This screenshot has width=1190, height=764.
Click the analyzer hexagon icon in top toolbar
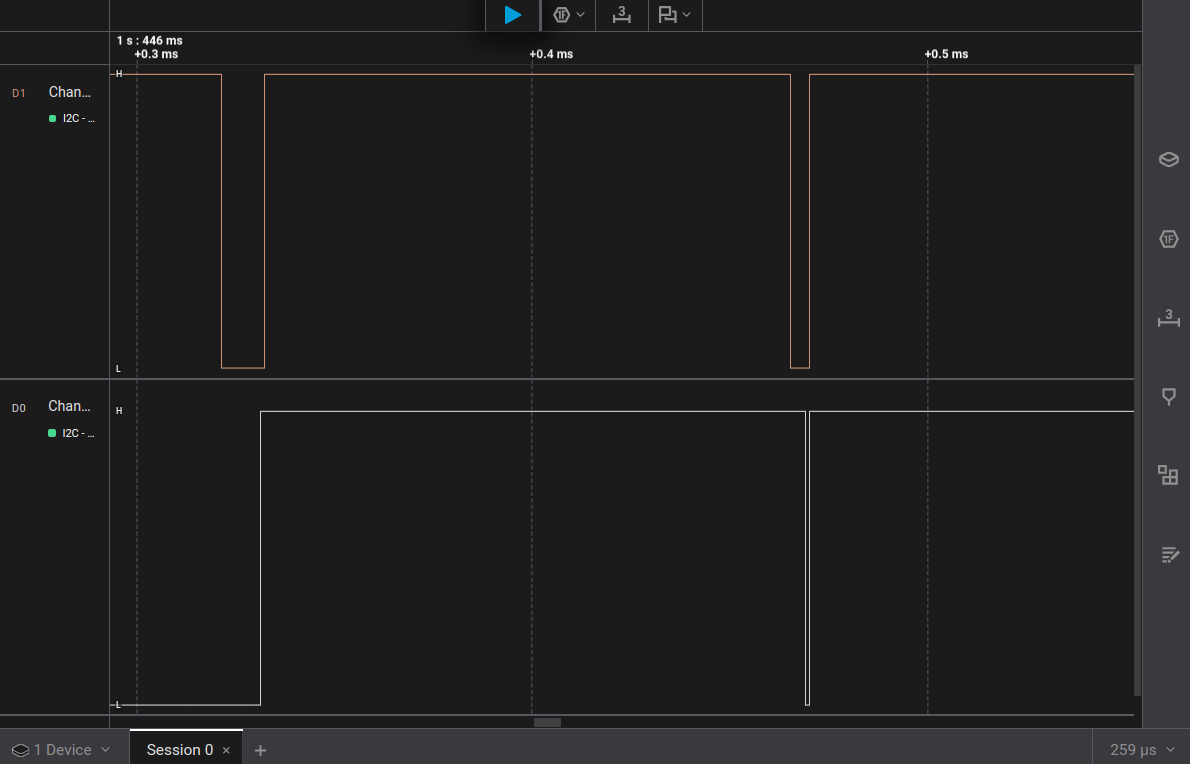click(x=562, y=15)
